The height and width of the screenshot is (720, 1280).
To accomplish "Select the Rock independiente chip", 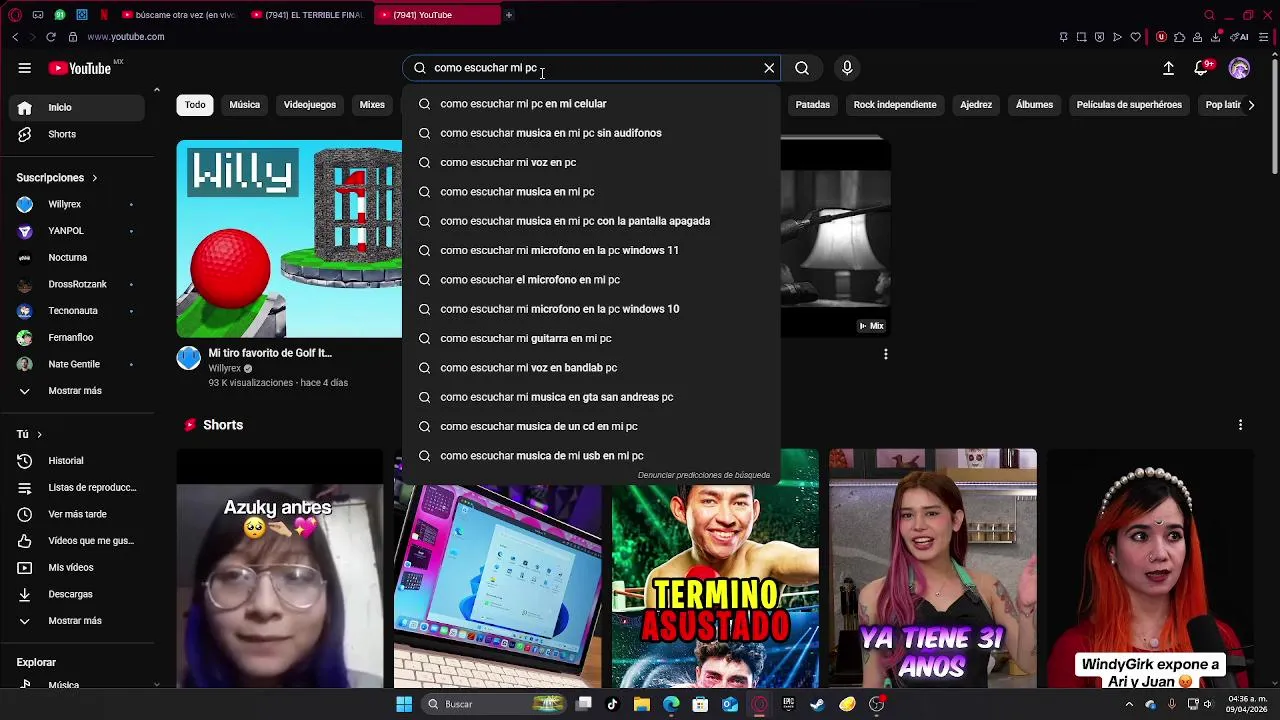I will click(895, 105).
